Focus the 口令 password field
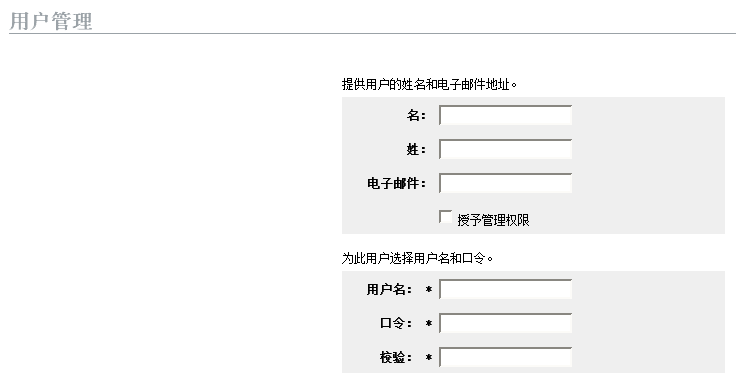Viewport: 736px width, 380px height. [x=506, y=323]
